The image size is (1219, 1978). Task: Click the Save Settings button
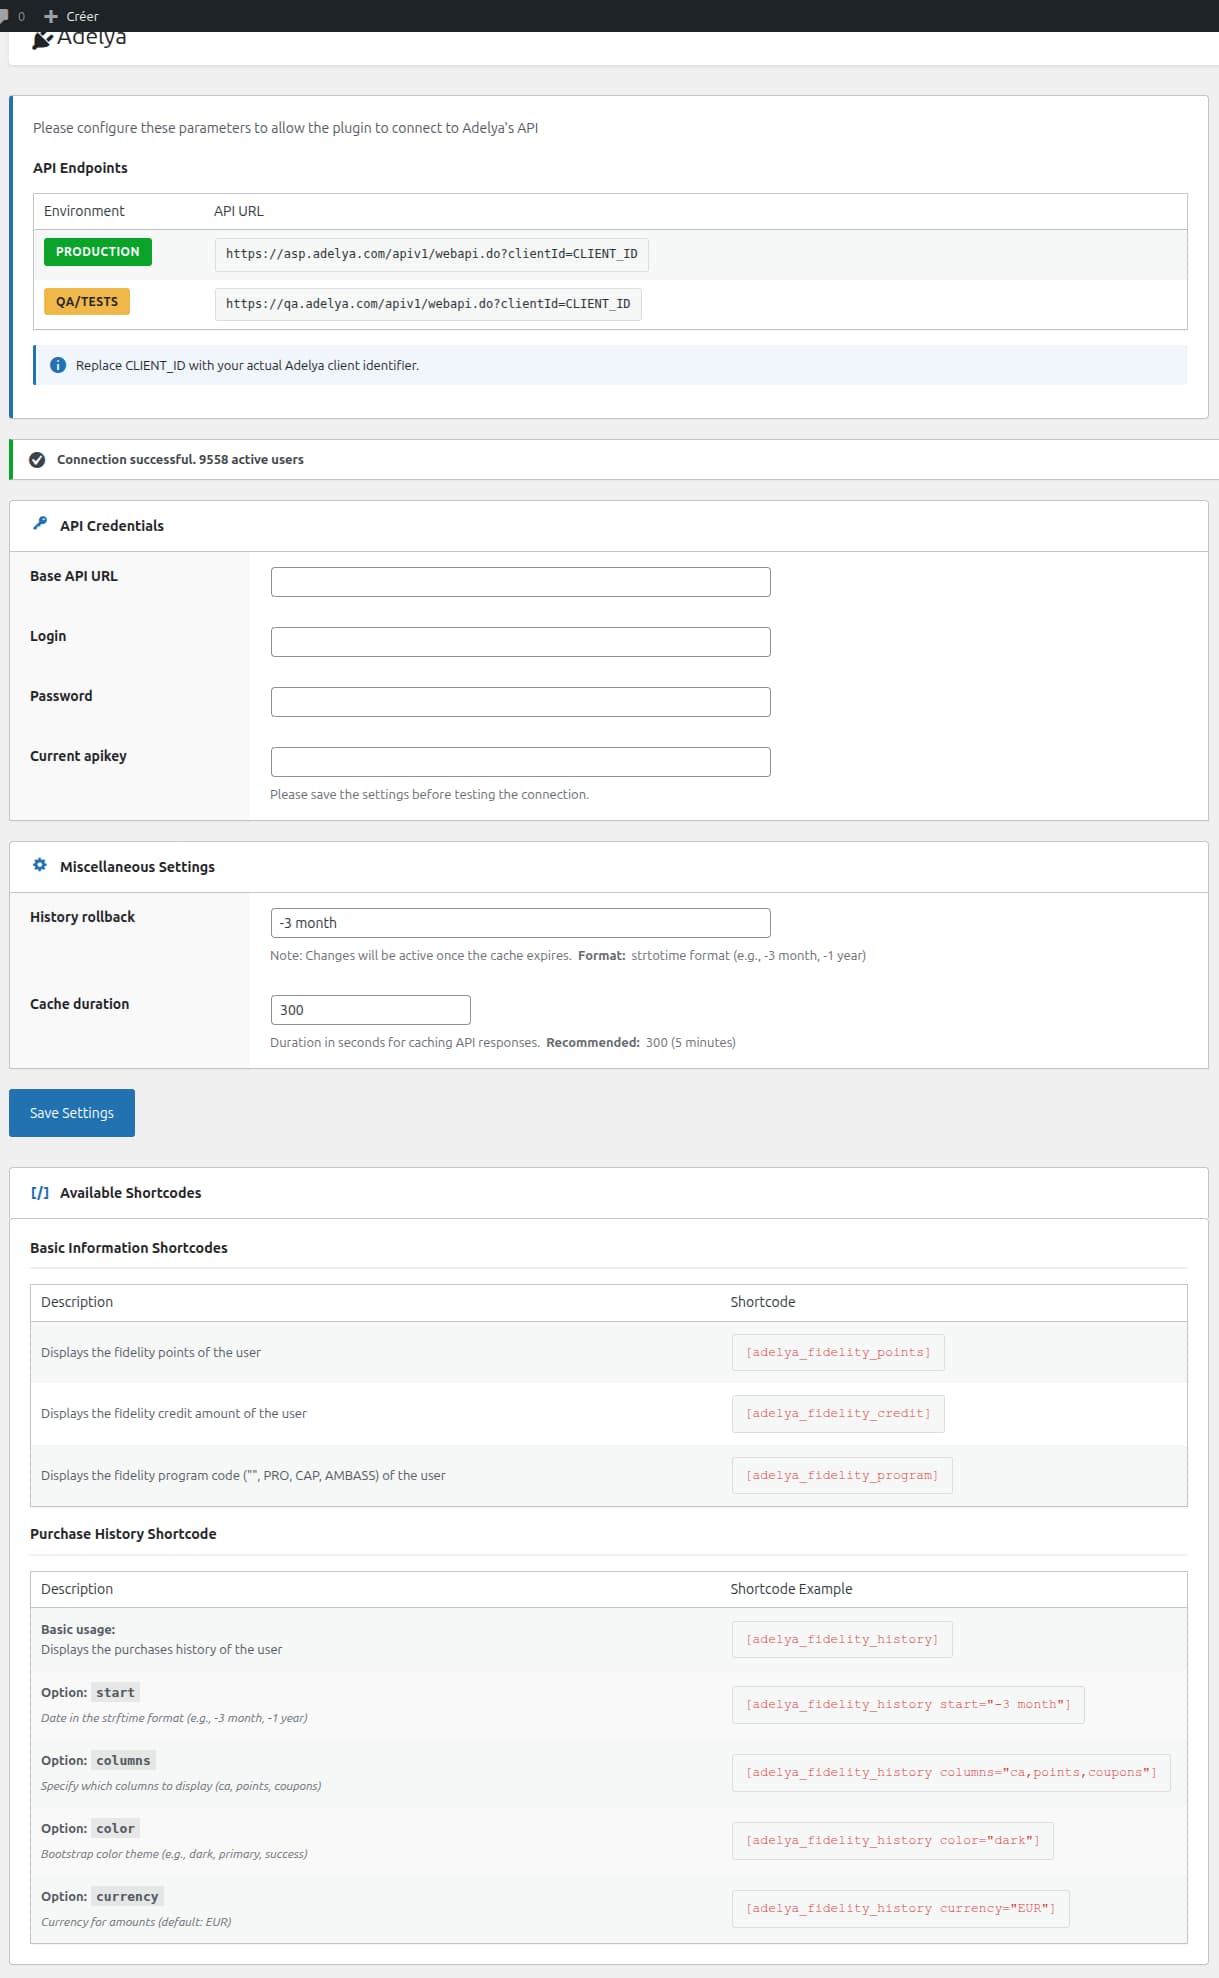tap(72, 1113)
